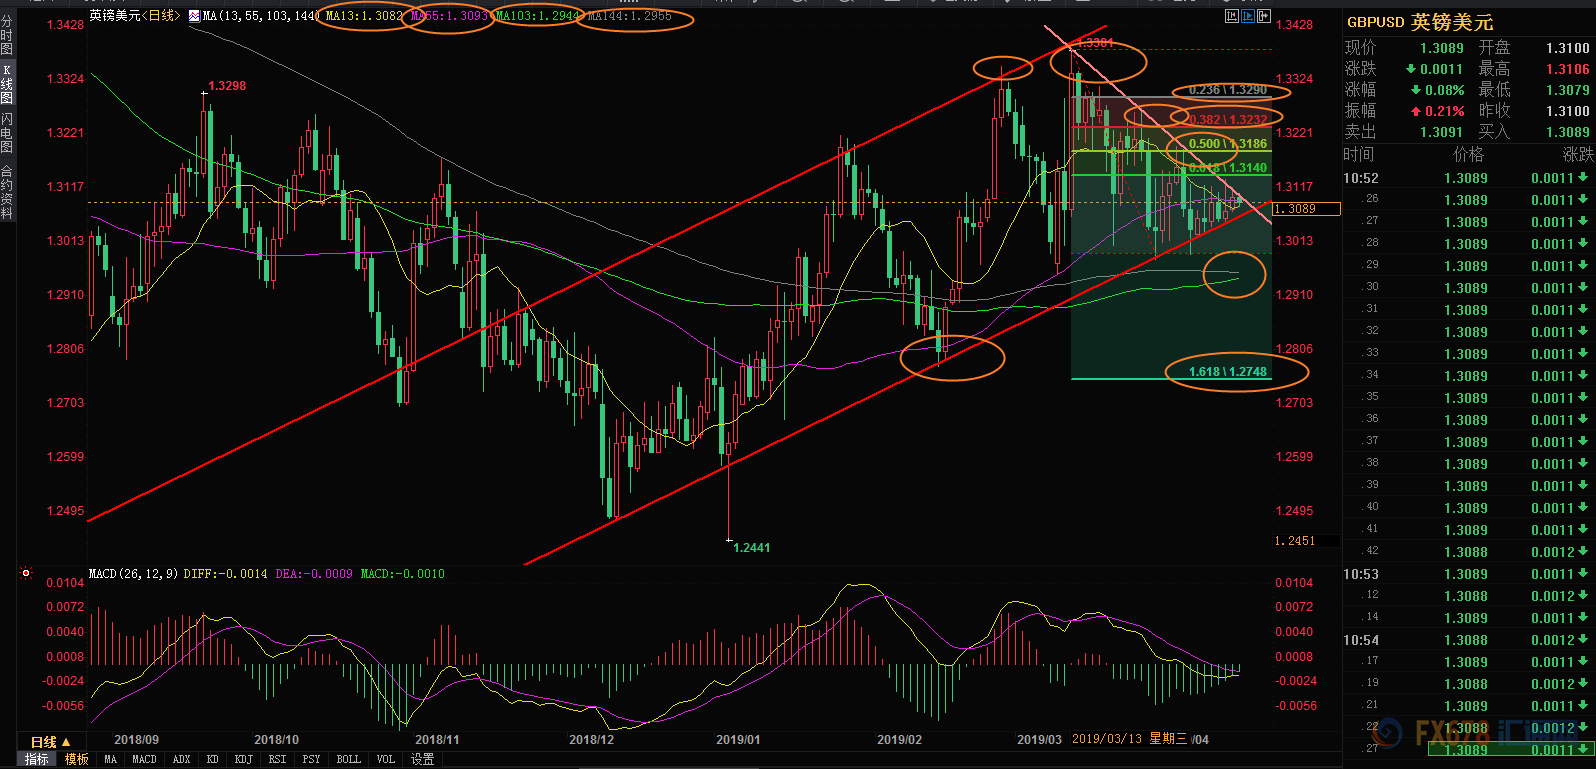1596x769 pixels.
Task: Click the MA103:1.2944 value label
Action: [538, 16]
